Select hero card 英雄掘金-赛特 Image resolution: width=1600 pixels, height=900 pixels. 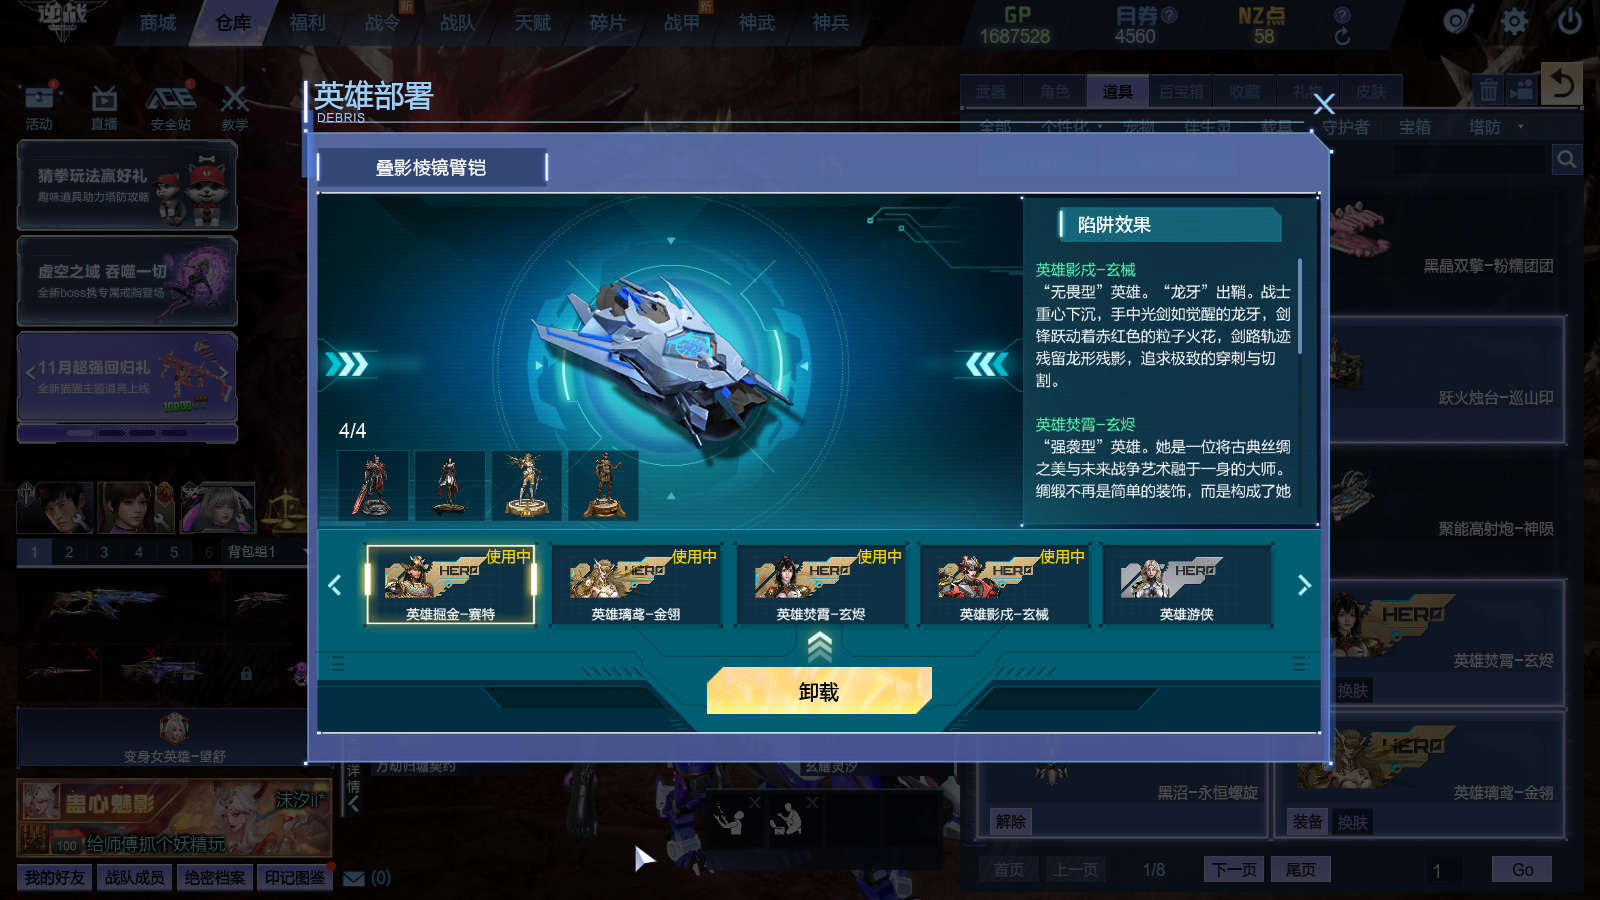click(x=451, y=584)
